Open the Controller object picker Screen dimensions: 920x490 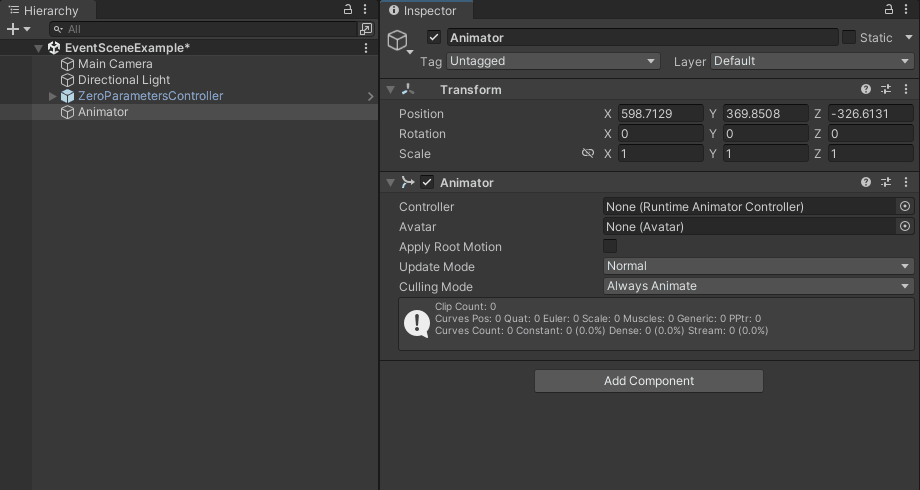pyautogui.click(x=905, y=207)
